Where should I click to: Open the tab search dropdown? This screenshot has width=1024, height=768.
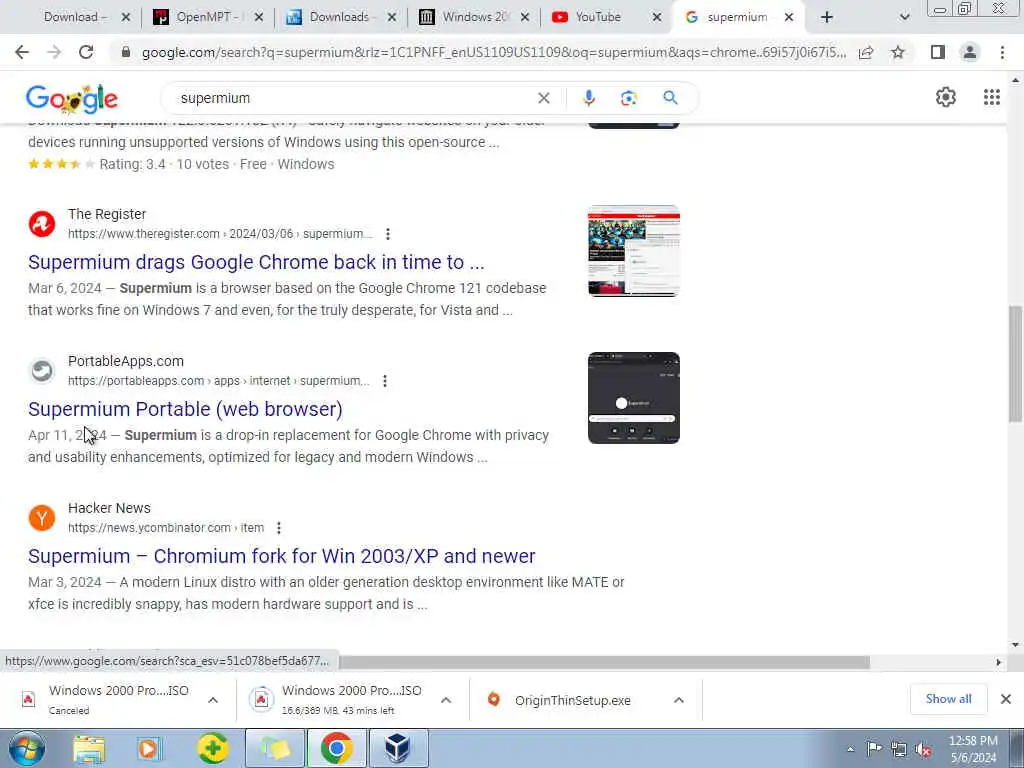[904, 18]
